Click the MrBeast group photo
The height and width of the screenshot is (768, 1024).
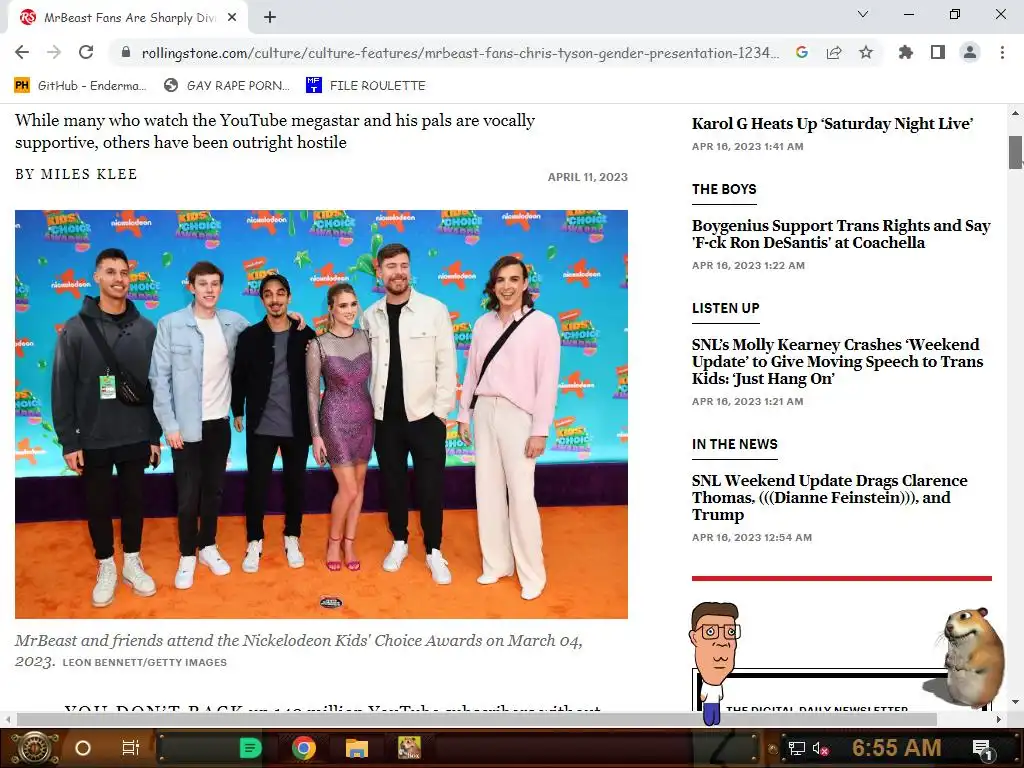[321, 414]
